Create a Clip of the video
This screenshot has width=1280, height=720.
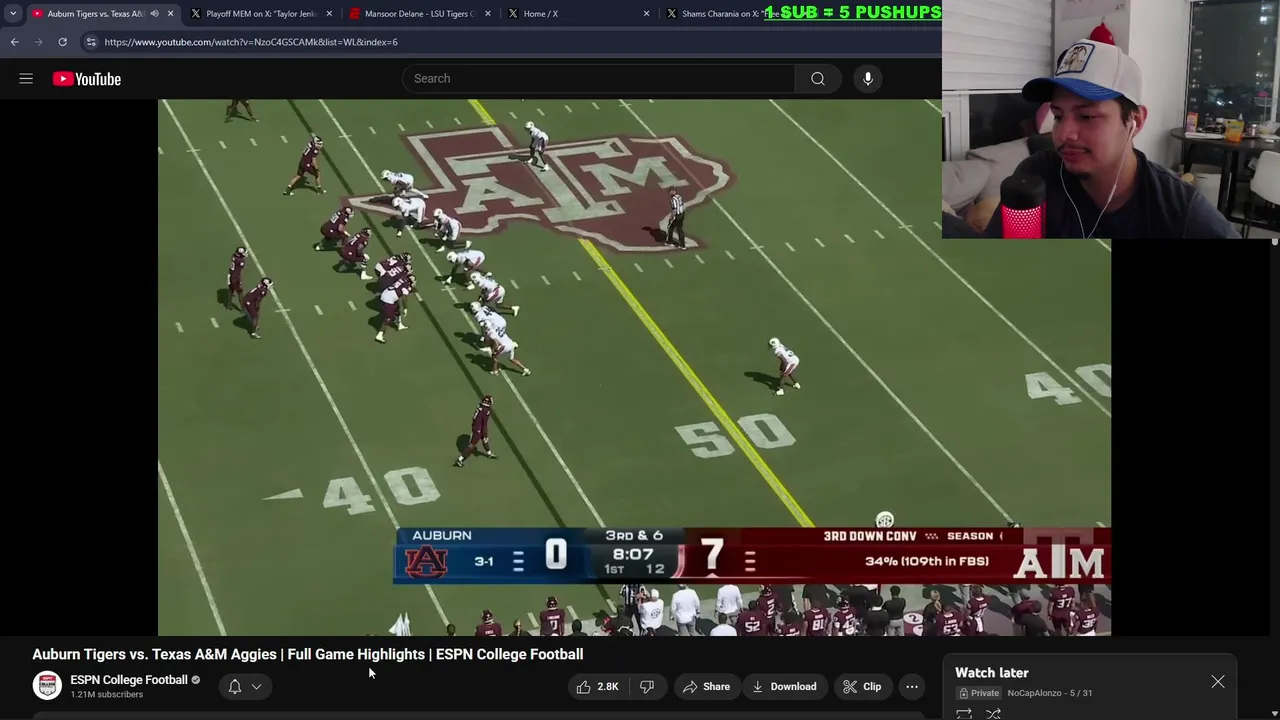tap(862, 687)
